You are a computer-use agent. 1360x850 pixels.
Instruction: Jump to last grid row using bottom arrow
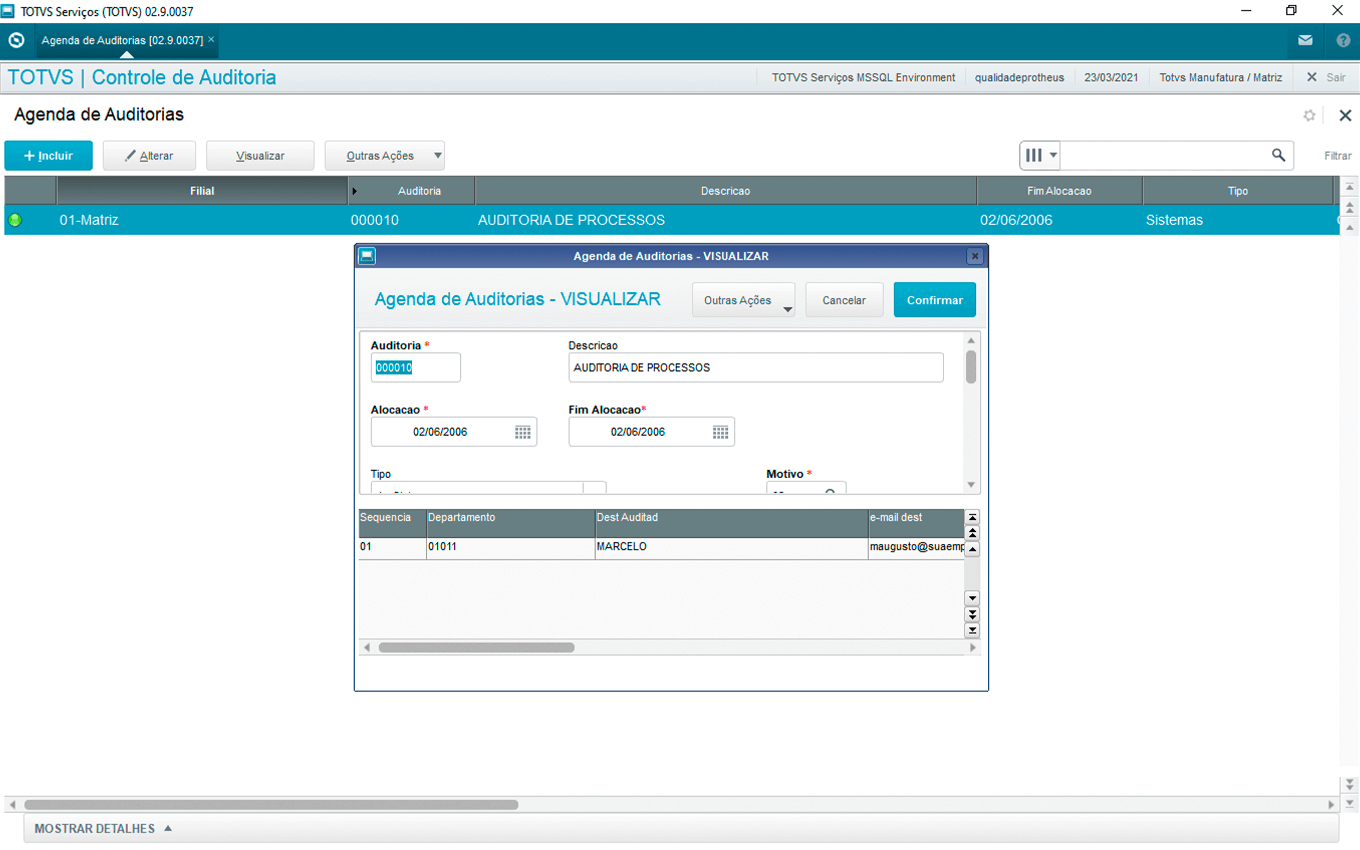click(x=972, y=631)
